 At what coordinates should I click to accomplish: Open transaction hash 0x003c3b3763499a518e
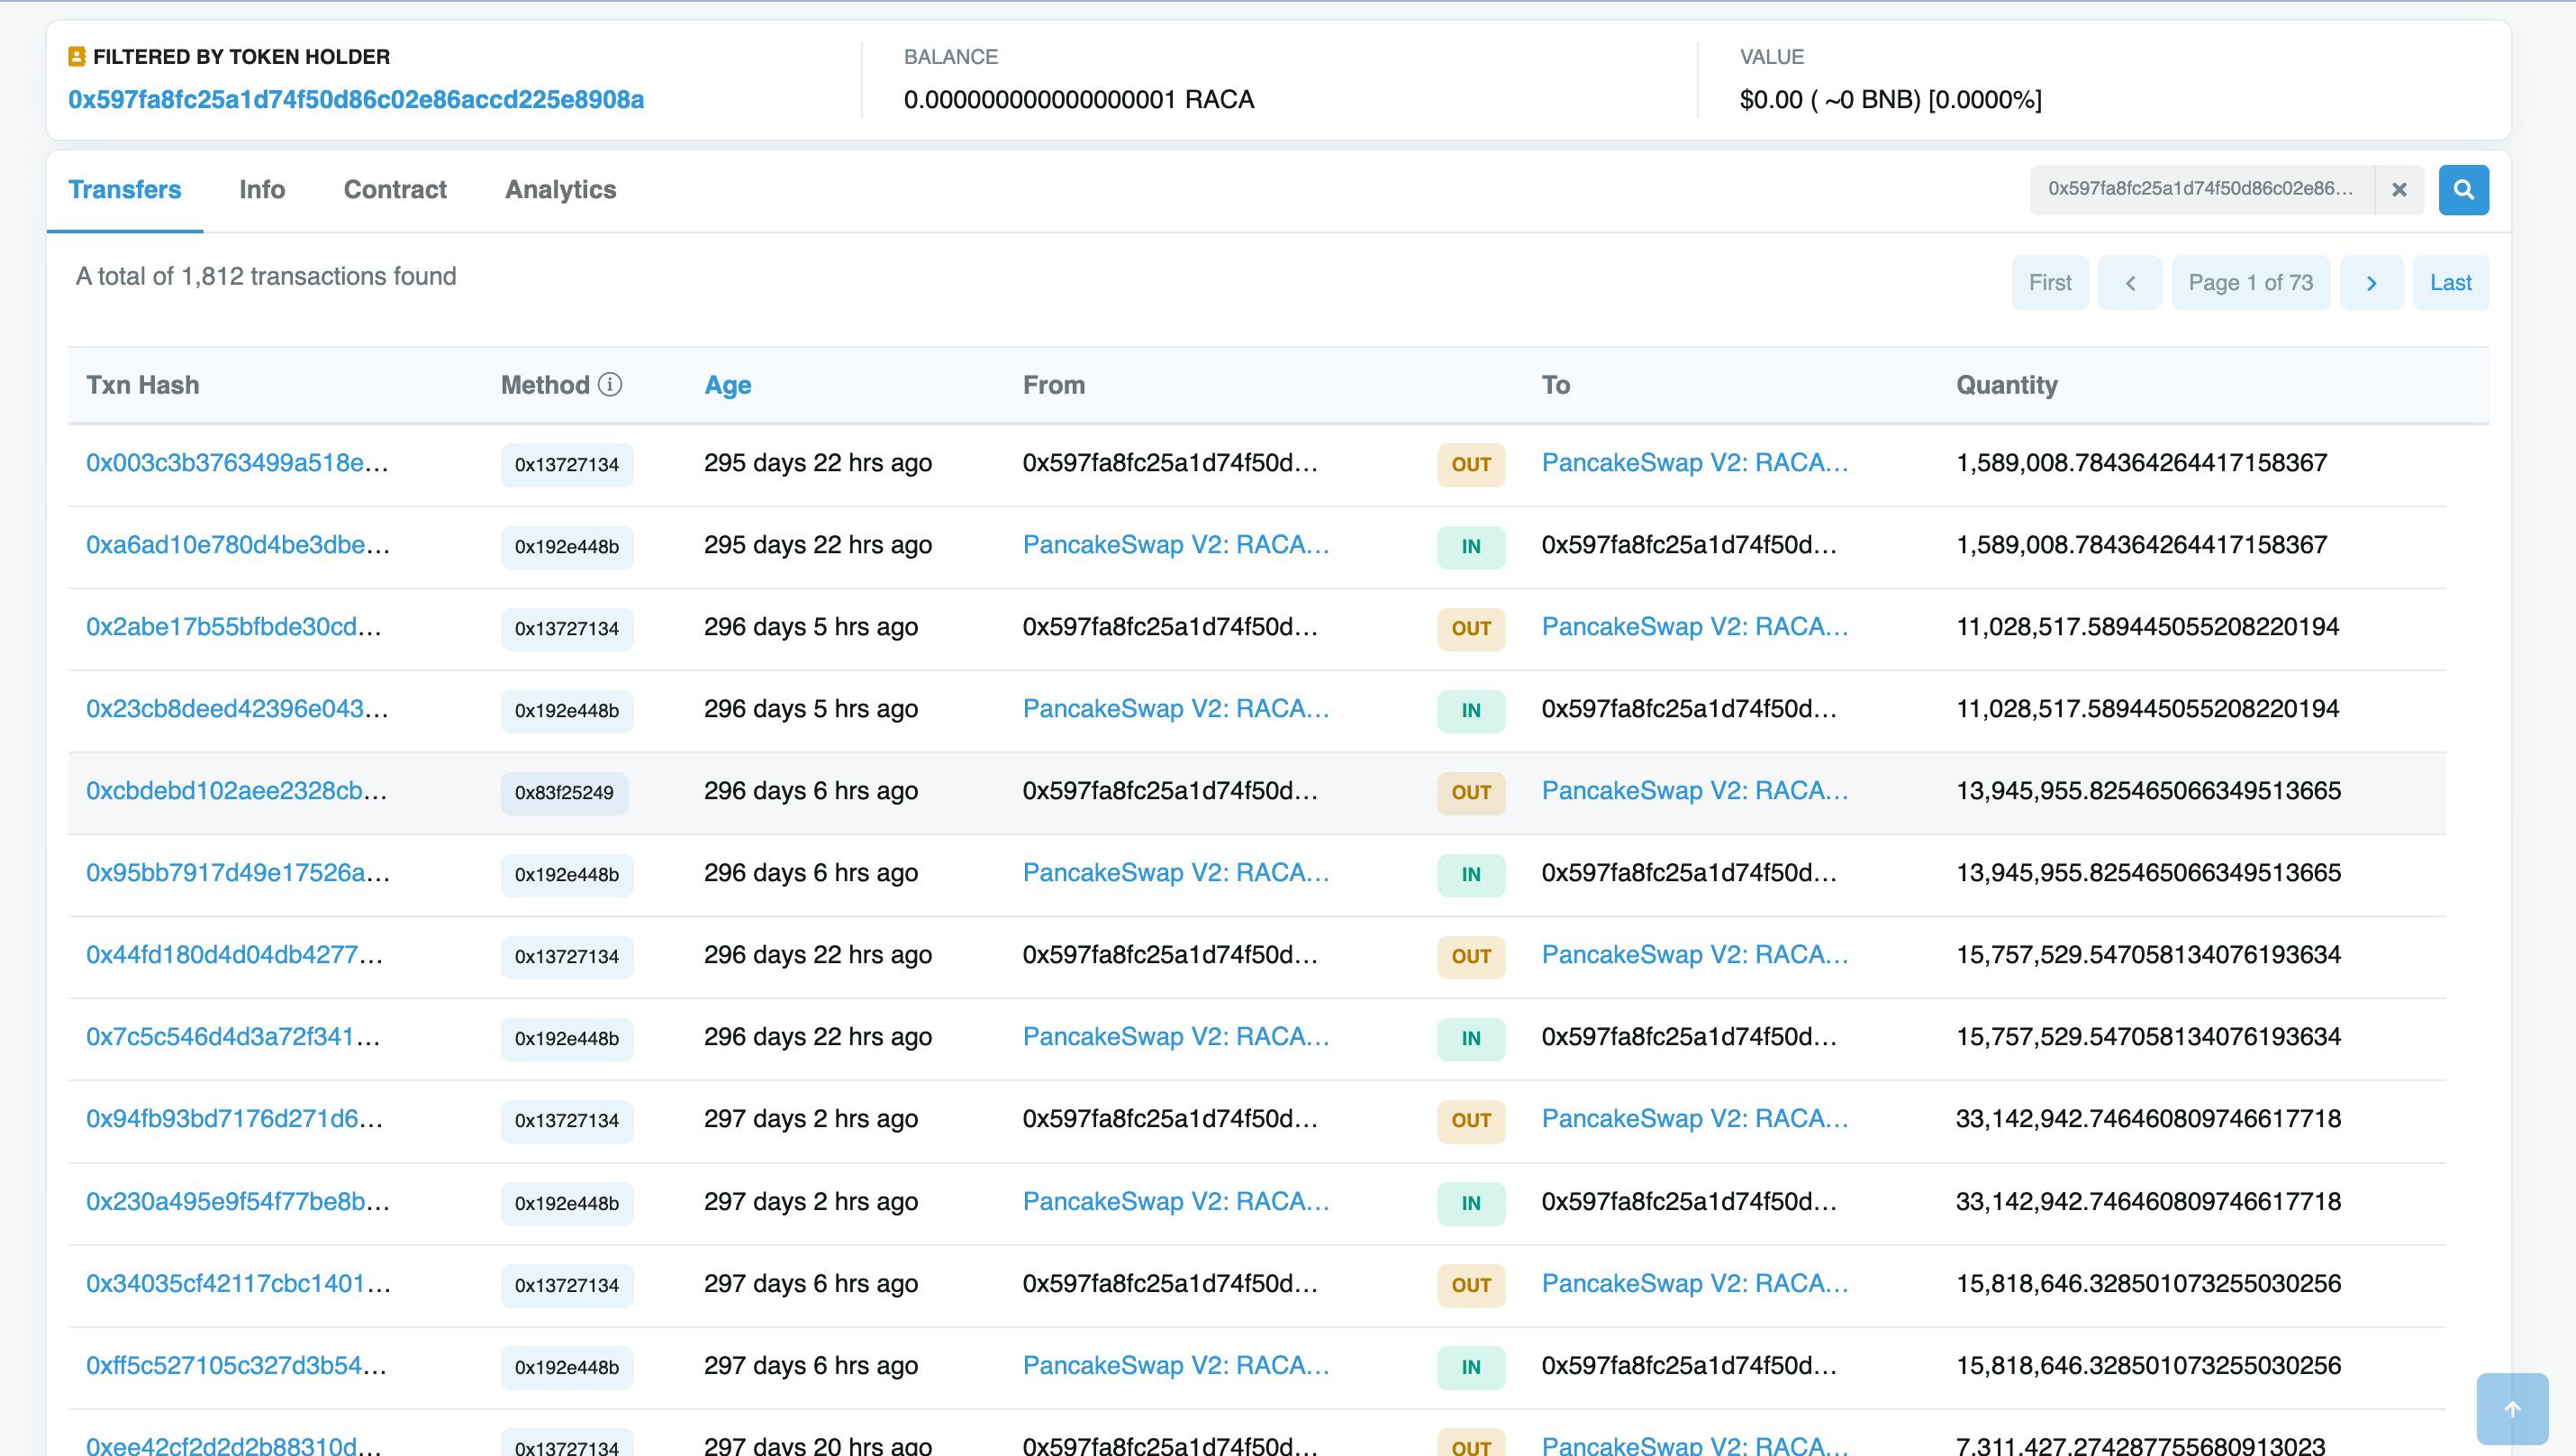click(x=238, y=463)
